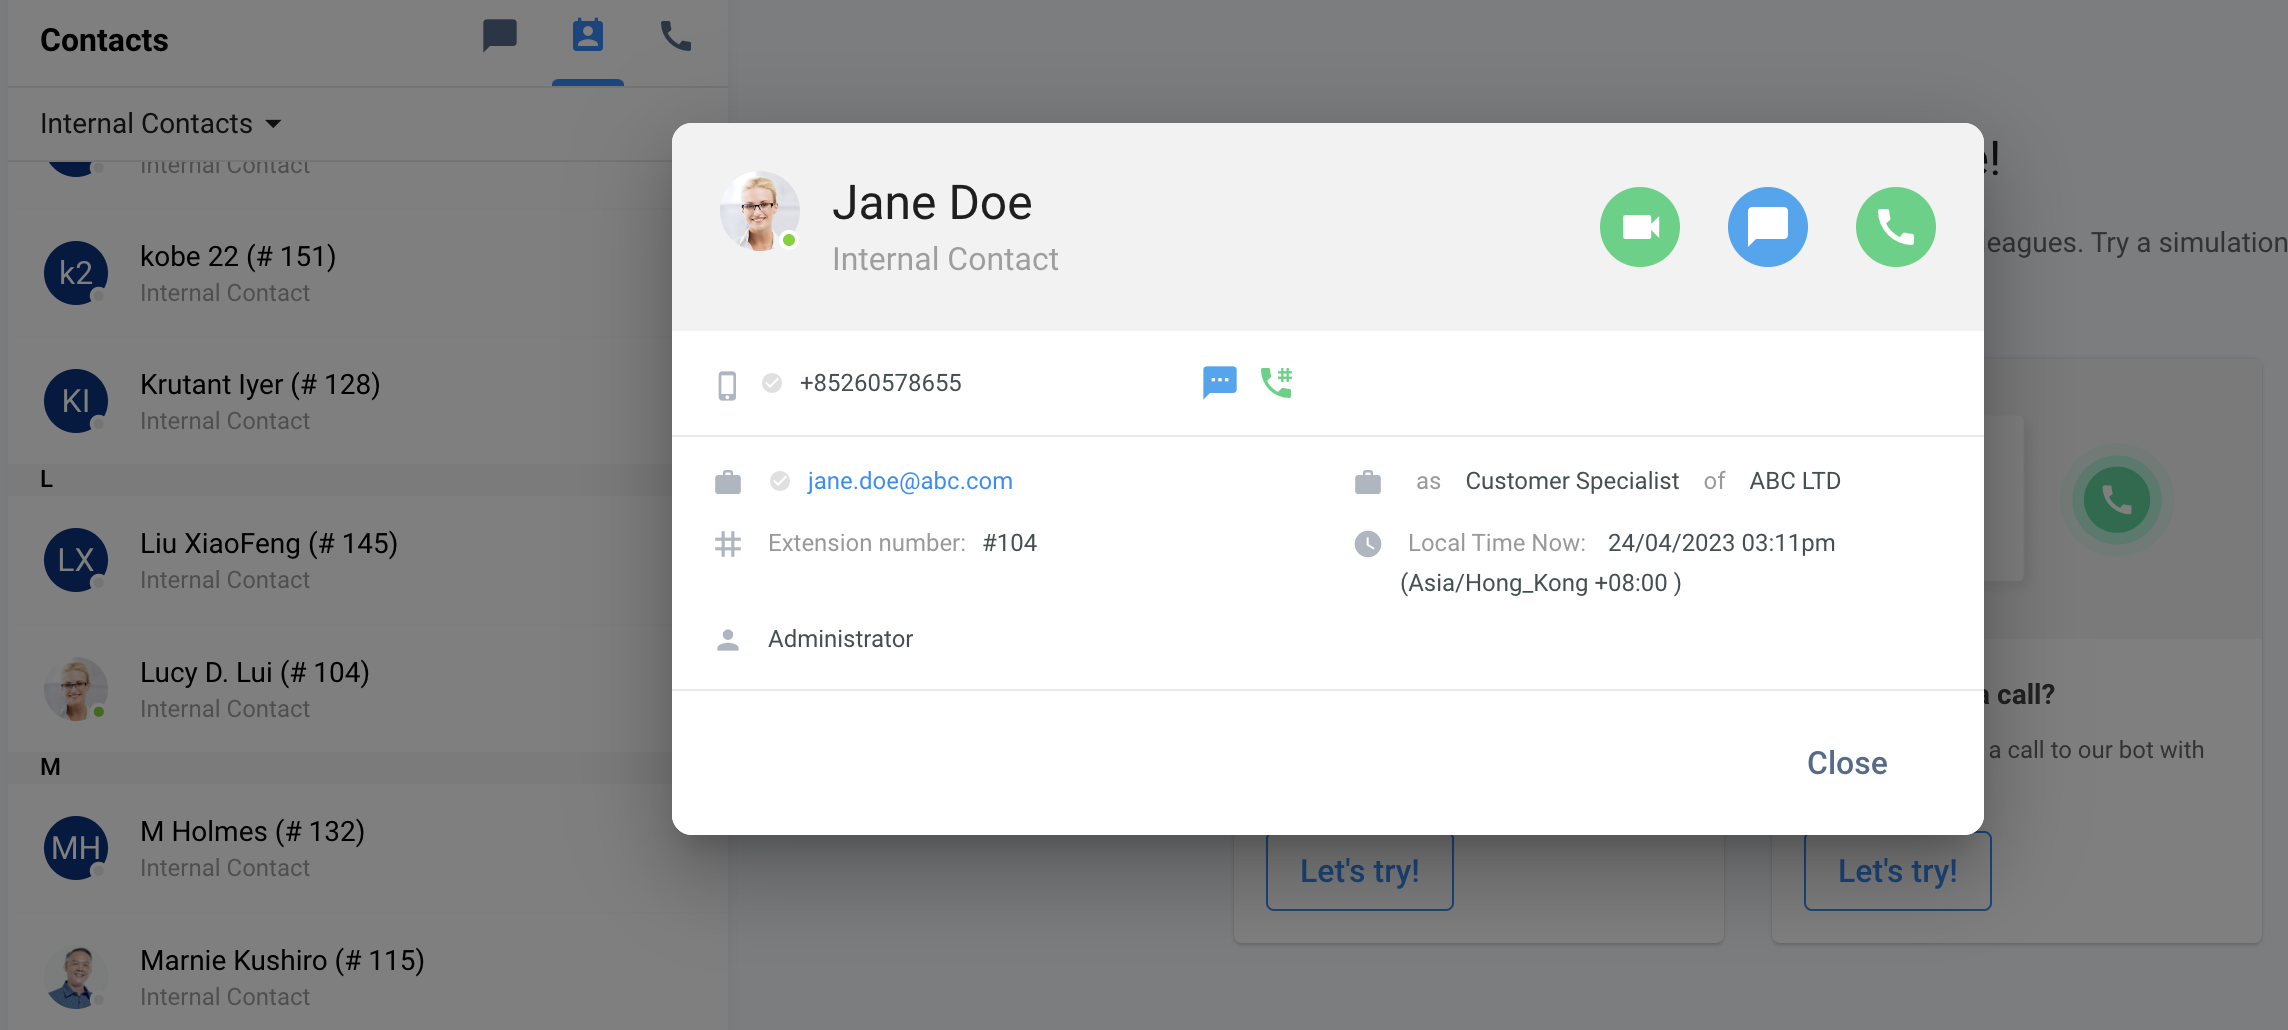This screenshot has width=2288, height=1030.
Task: Start a voice call to Jane Doe
Action: [x=1895, y=227]
